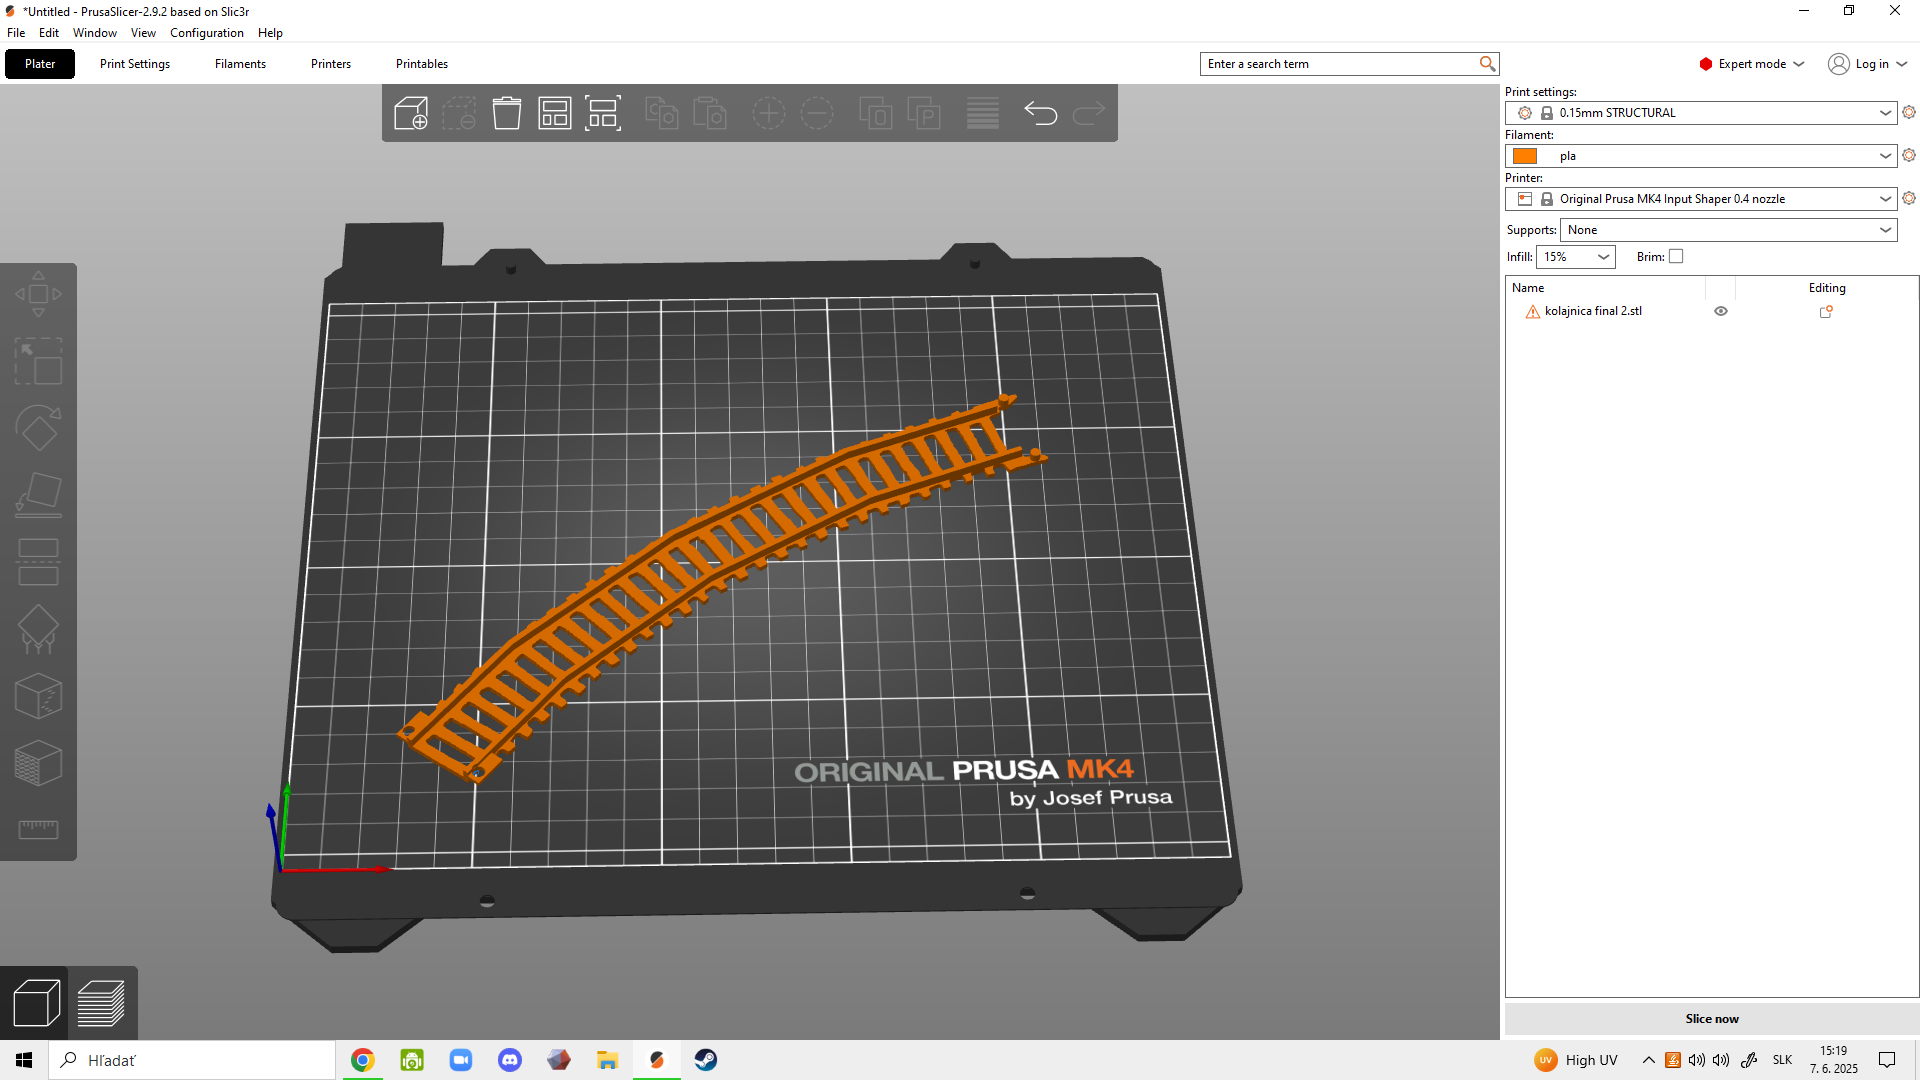Open the Edit menu
The image size is (1920, 1080).
tap(49, 33)
